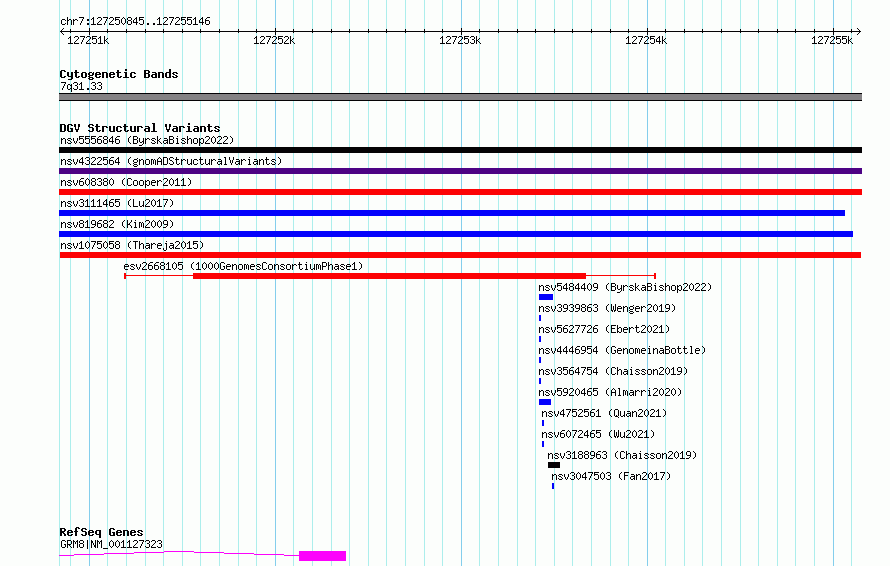Click the nsv3939863 (Wenger2019) label
The width and height of the screenshot is (890, 566).
coord(607,308)
